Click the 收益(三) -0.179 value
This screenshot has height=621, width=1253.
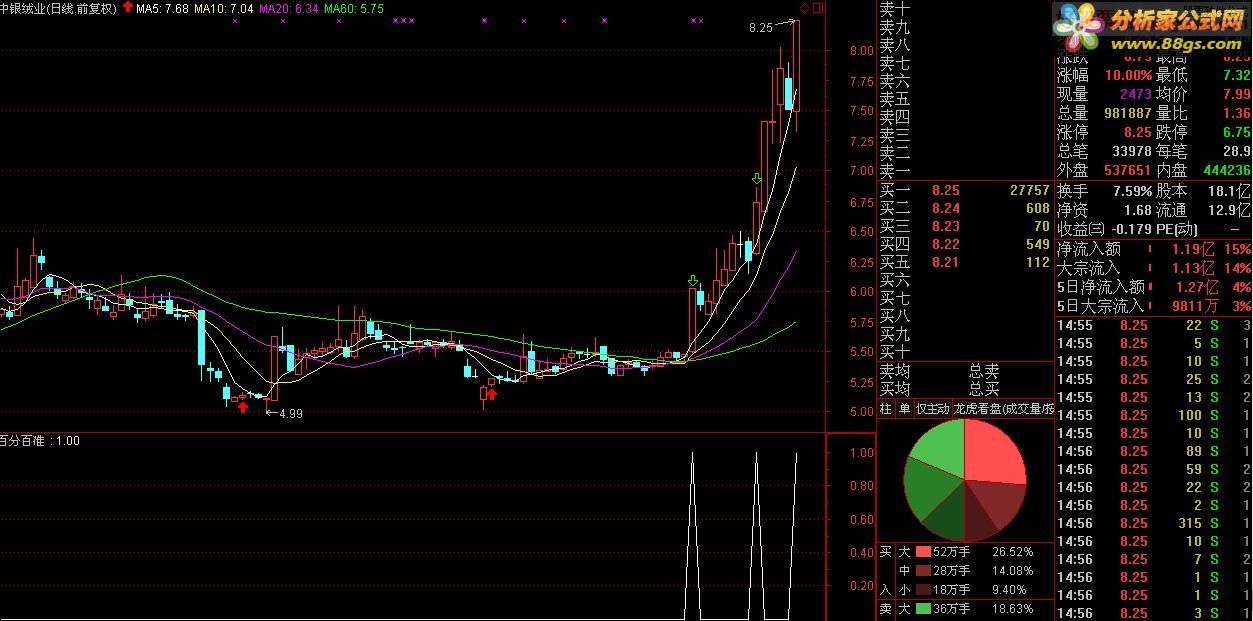(x=1132, y=229)
